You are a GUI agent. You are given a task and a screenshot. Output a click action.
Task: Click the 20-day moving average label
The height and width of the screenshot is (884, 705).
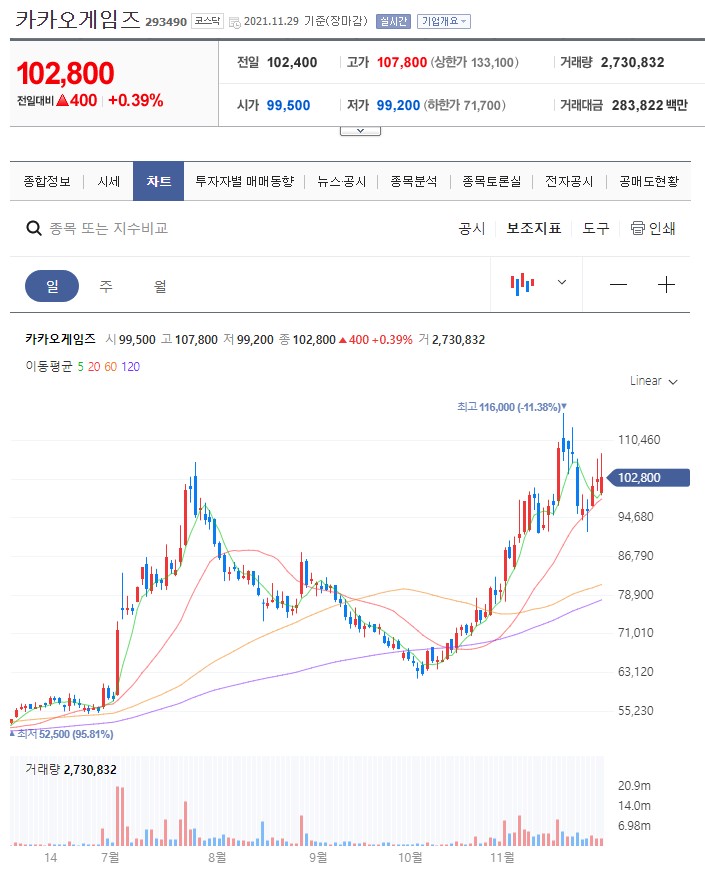click(94, 367)
